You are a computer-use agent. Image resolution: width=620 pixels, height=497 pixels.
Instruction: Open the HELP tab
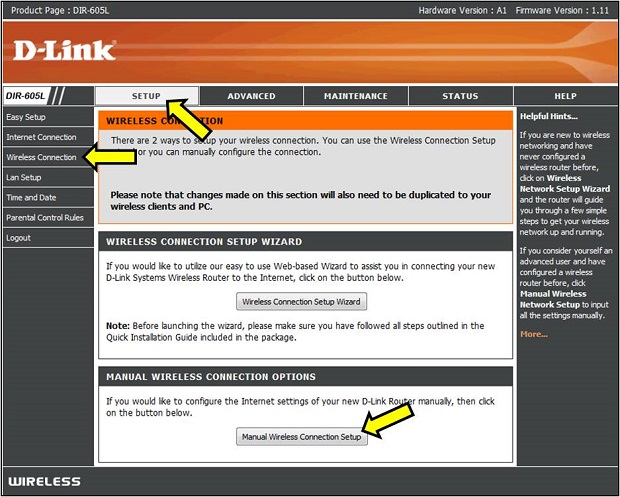click(x=565, y=96)
